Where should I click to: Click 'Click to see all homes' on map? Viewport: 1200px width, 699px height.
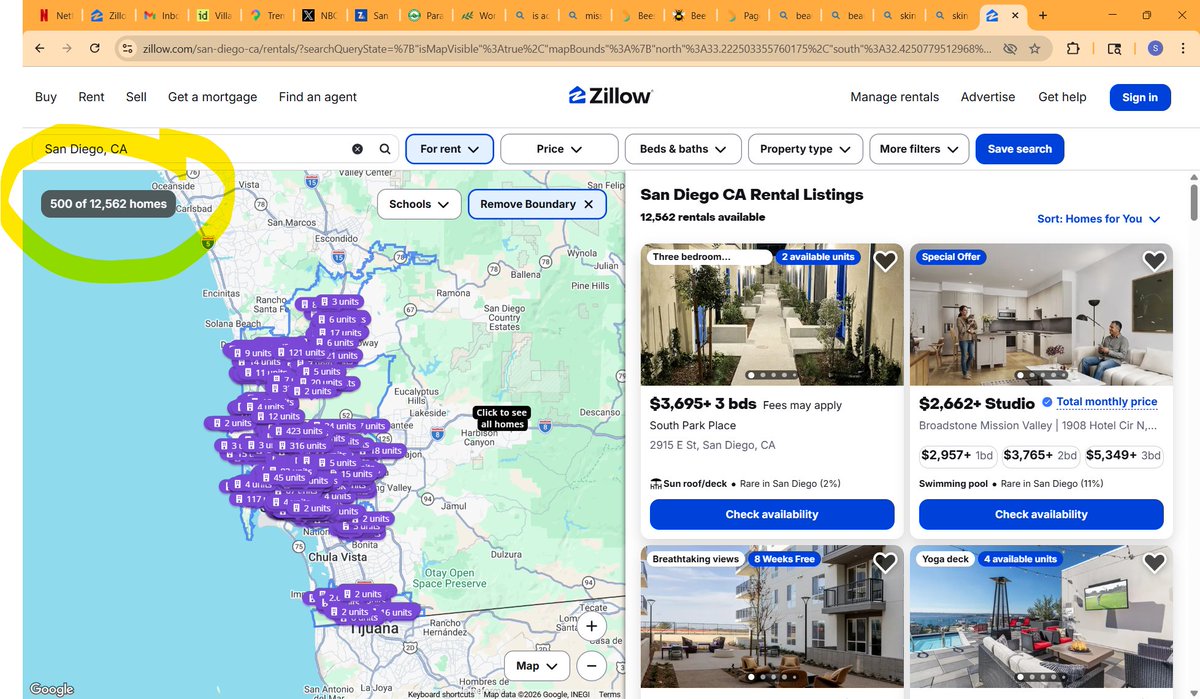tap(501, 418)
